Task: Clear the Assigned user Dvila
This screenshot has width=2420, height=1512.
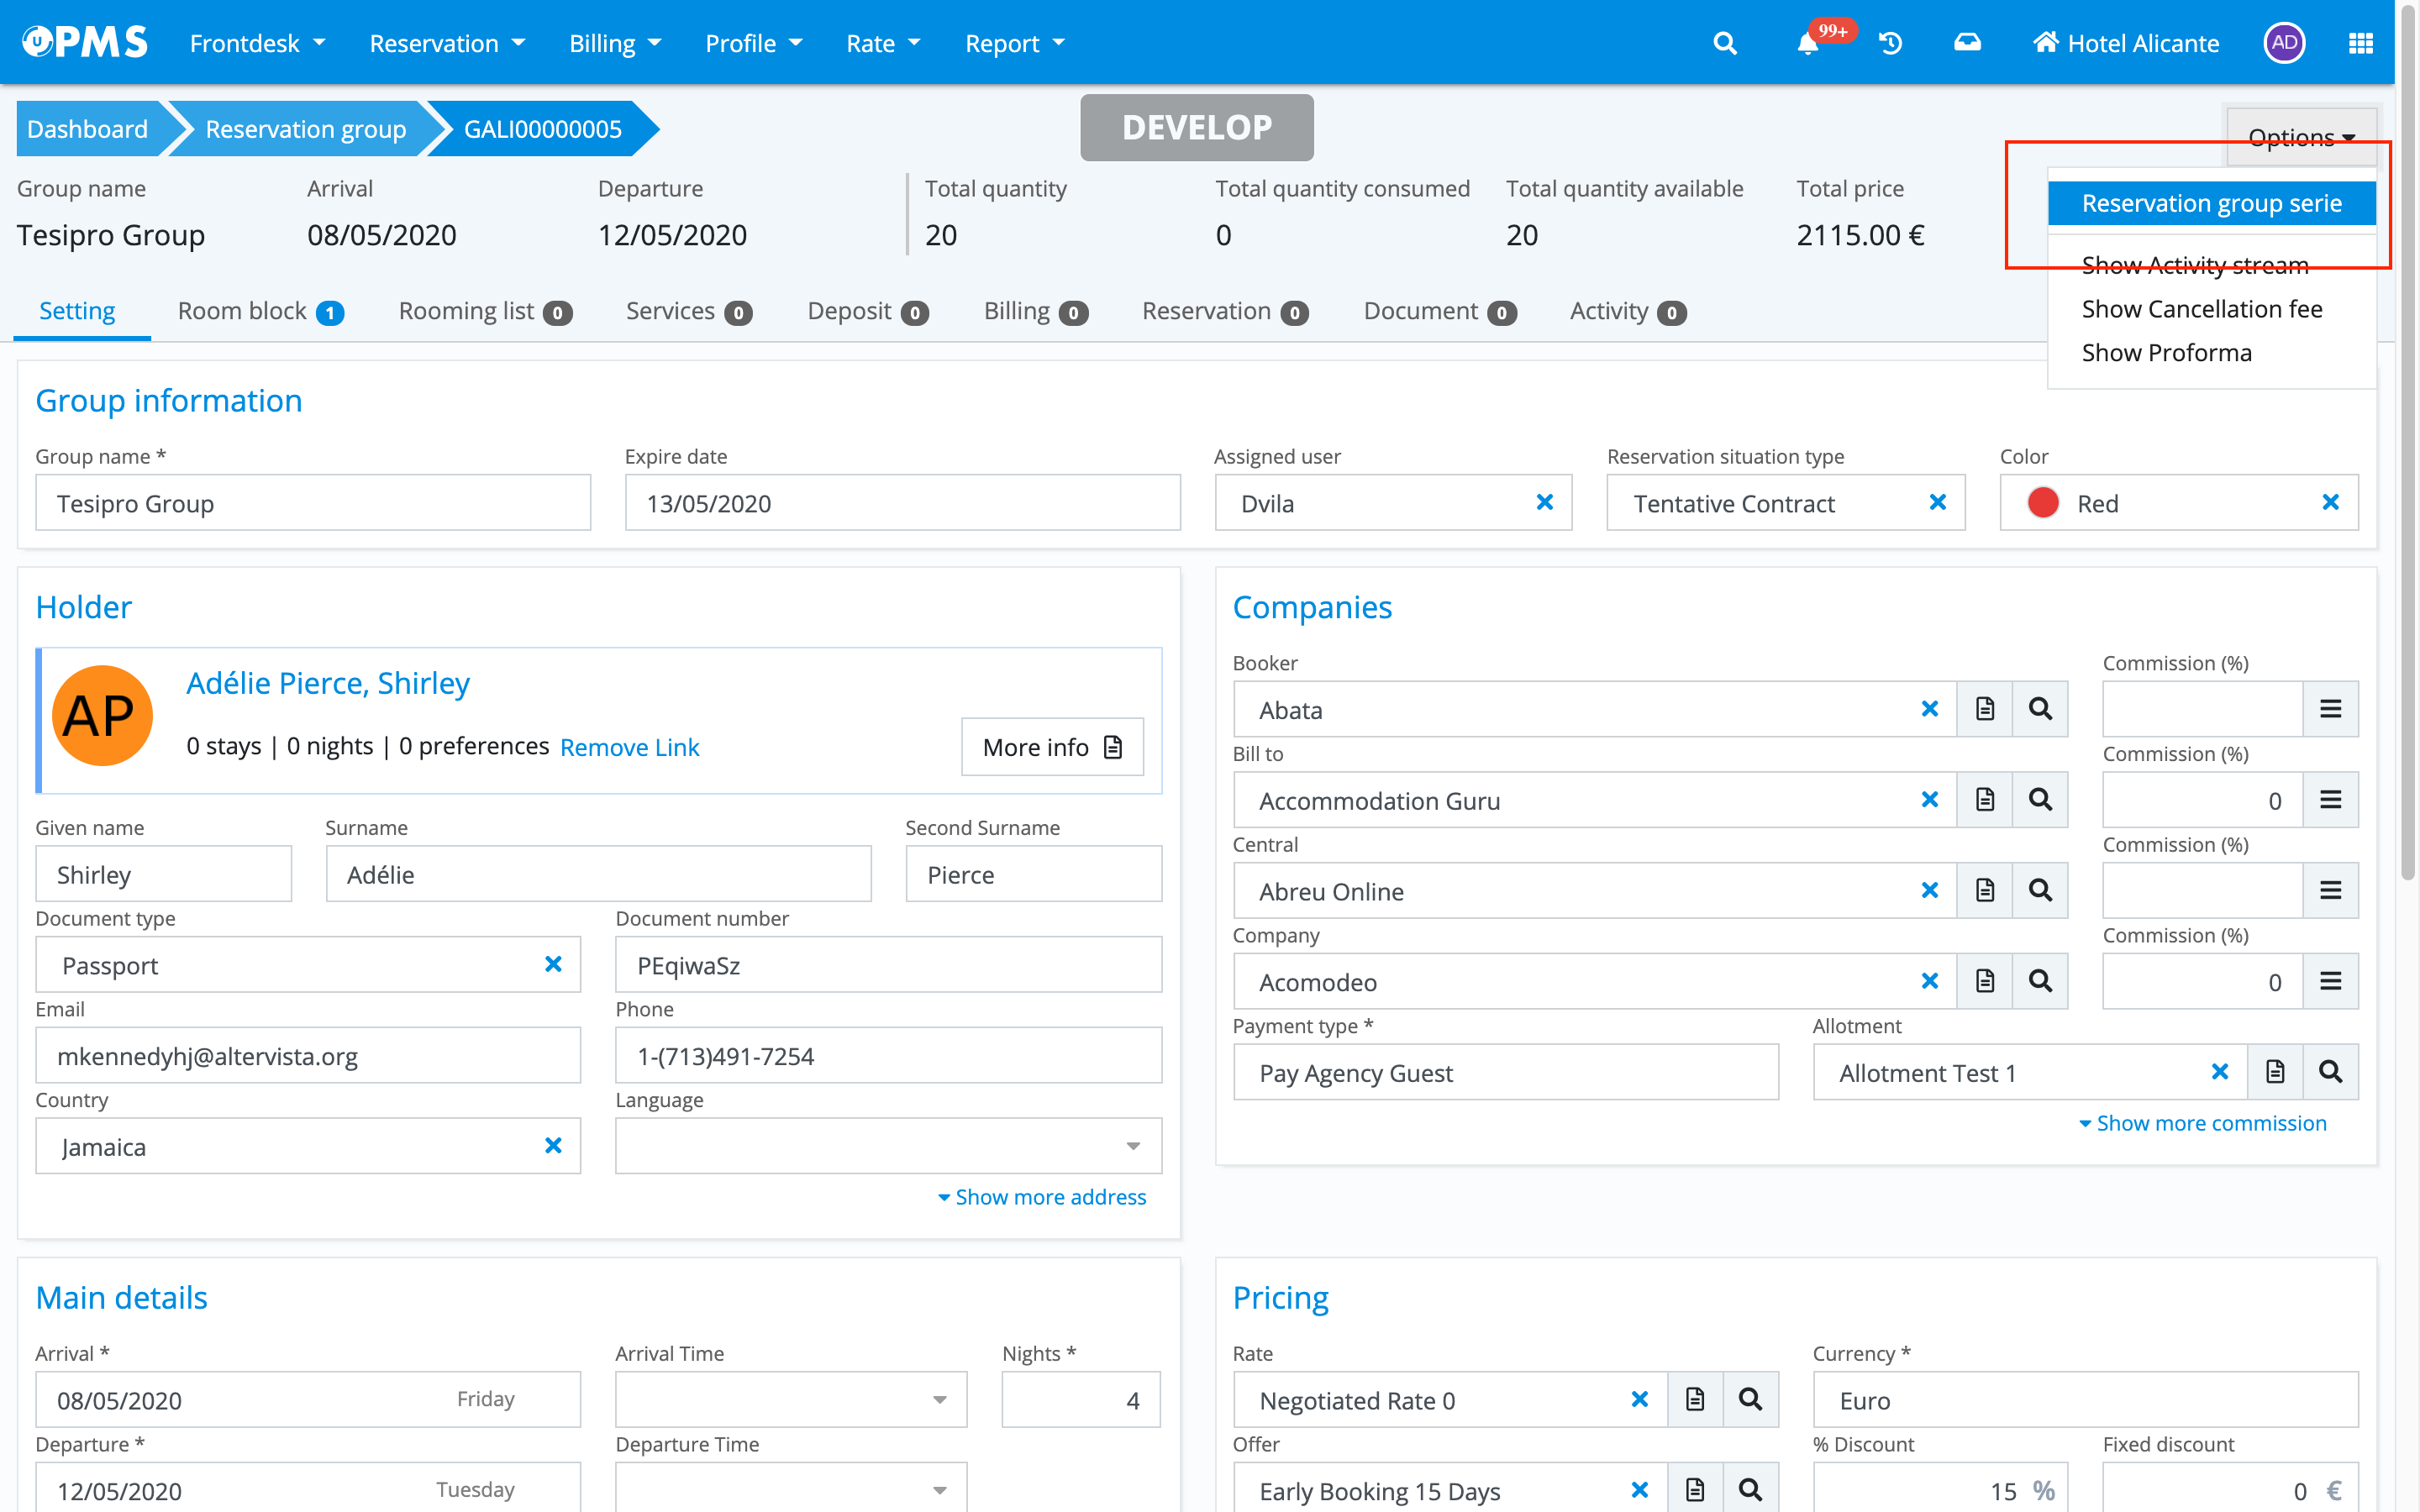Action: (x=1544, y=502)
